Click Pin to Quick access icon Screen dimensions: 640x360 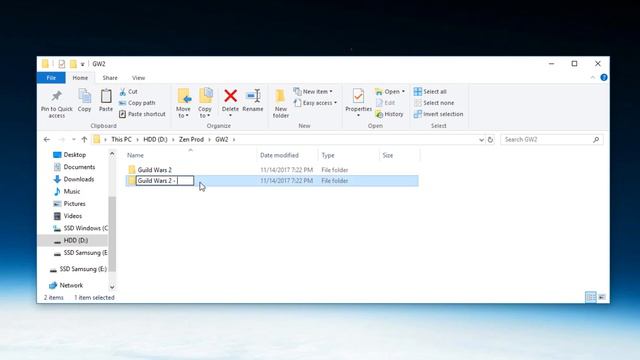pyautogui.click(x=57, y=96)
